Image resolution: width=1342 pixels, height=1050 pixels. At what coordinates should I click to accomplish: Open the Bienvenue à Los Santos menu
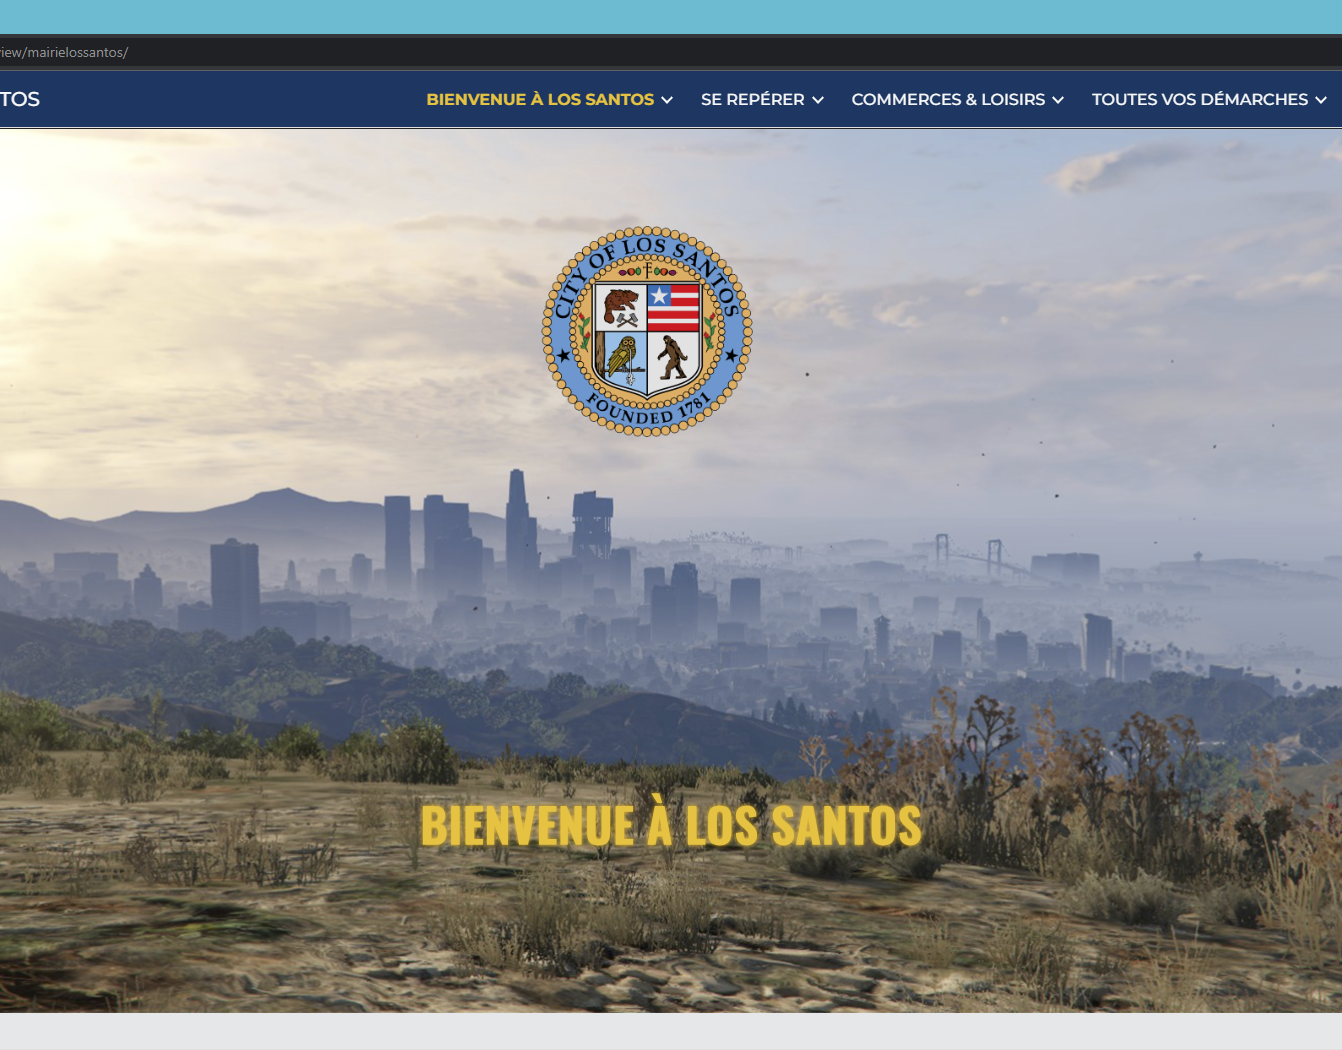(x=540, y=99)
